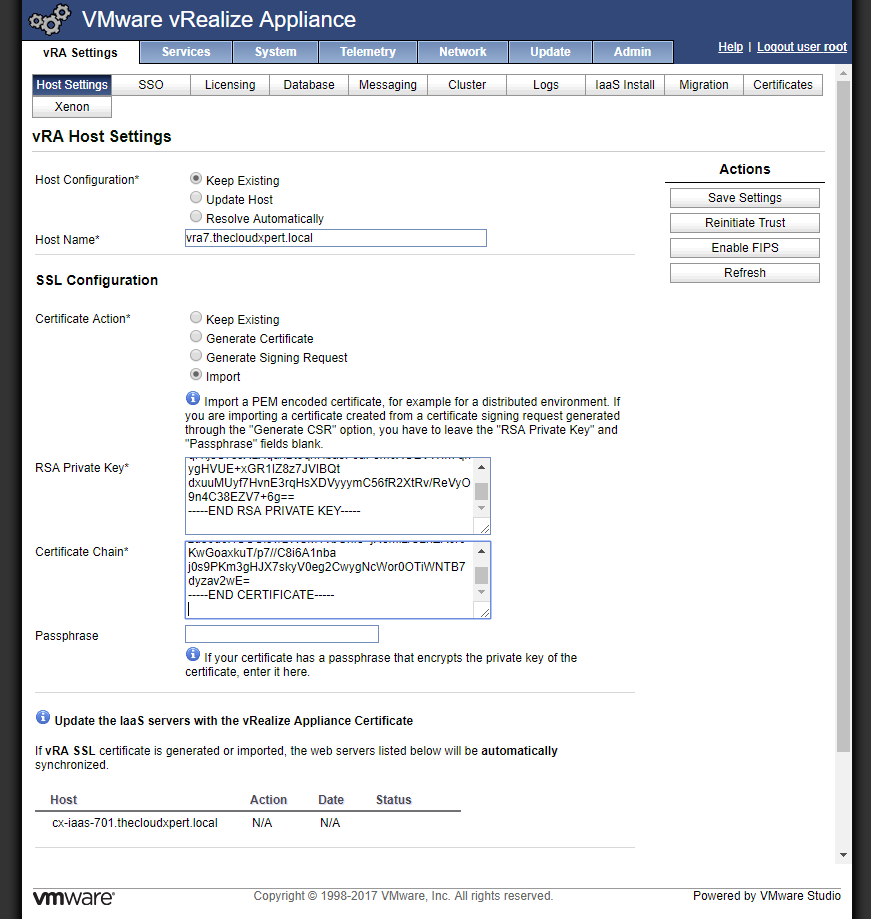
Task: Select Generate Signing Request certificate action
Action: (196, 357)
